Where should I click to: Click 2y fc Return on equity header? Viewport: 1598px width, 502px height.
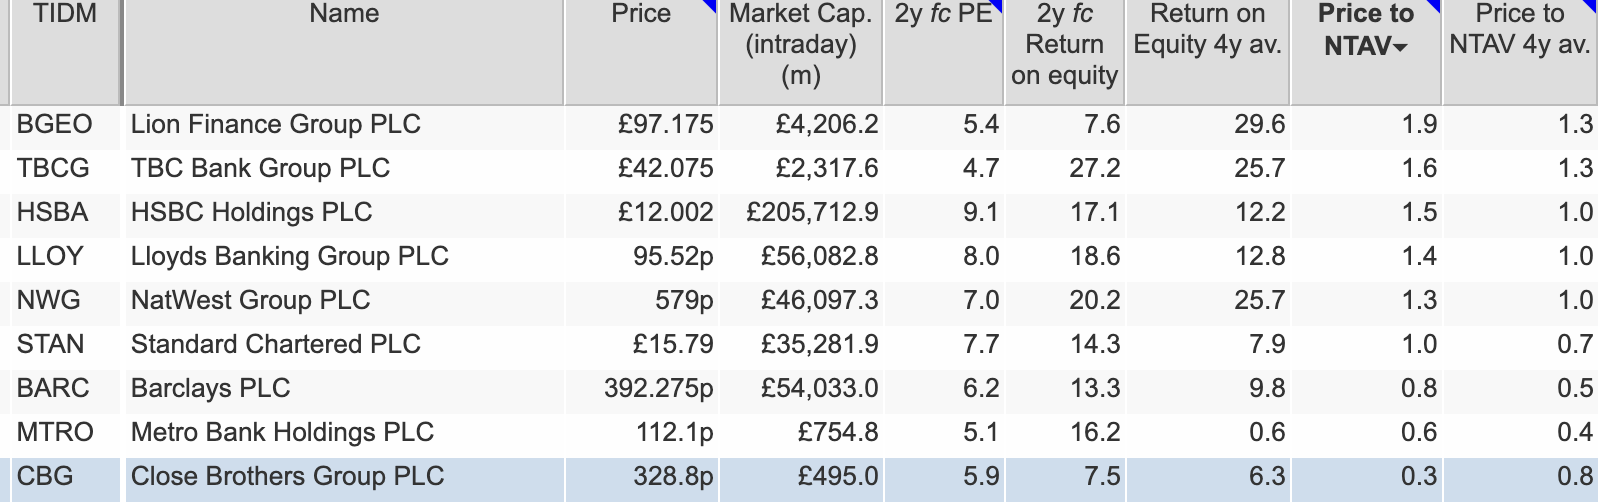click(1064, 44)
